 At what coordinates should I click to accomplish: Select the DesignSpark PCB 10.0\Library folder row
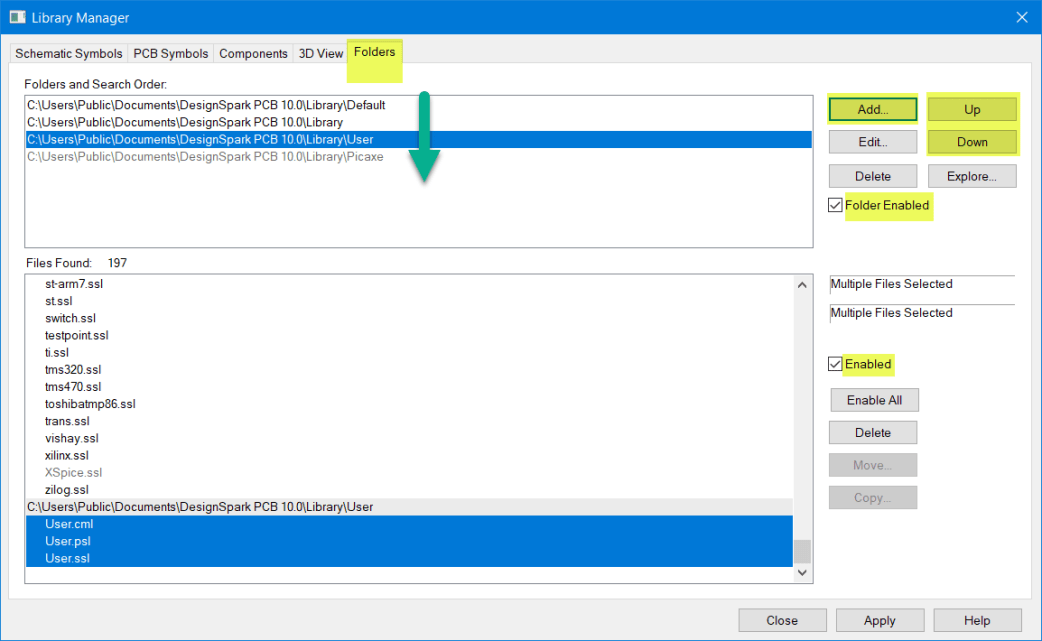tap(419, 122)
